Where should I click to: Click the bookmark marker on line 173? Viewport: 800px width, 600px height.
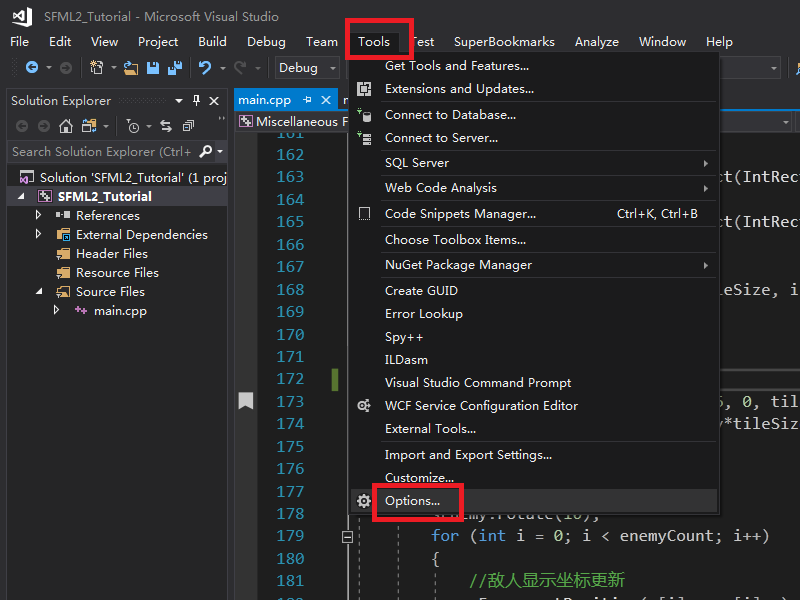(246, 401)
